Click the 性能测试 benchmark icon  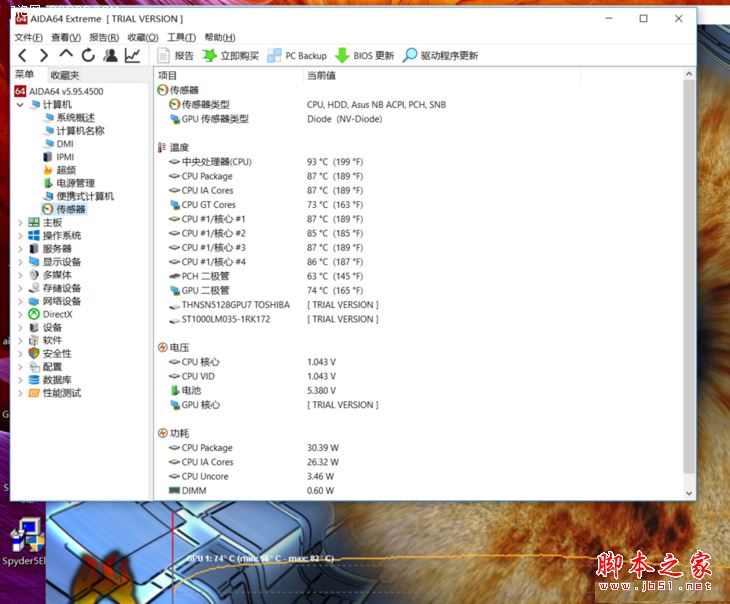point(34,393)
